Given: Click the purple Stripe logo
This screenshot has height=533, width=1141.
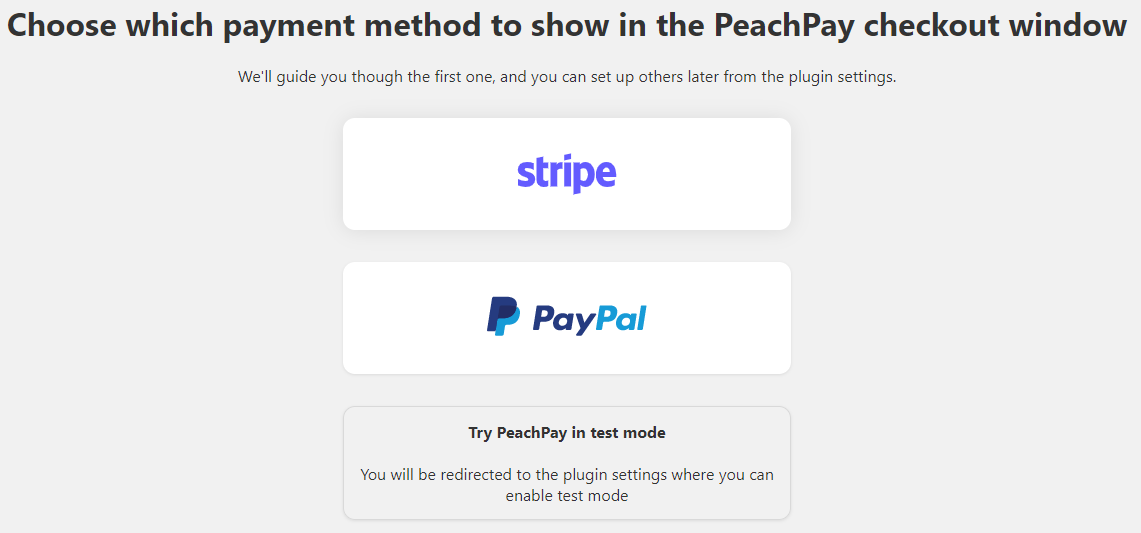Looking at the screenshot, I should click(x=566, y=175).
